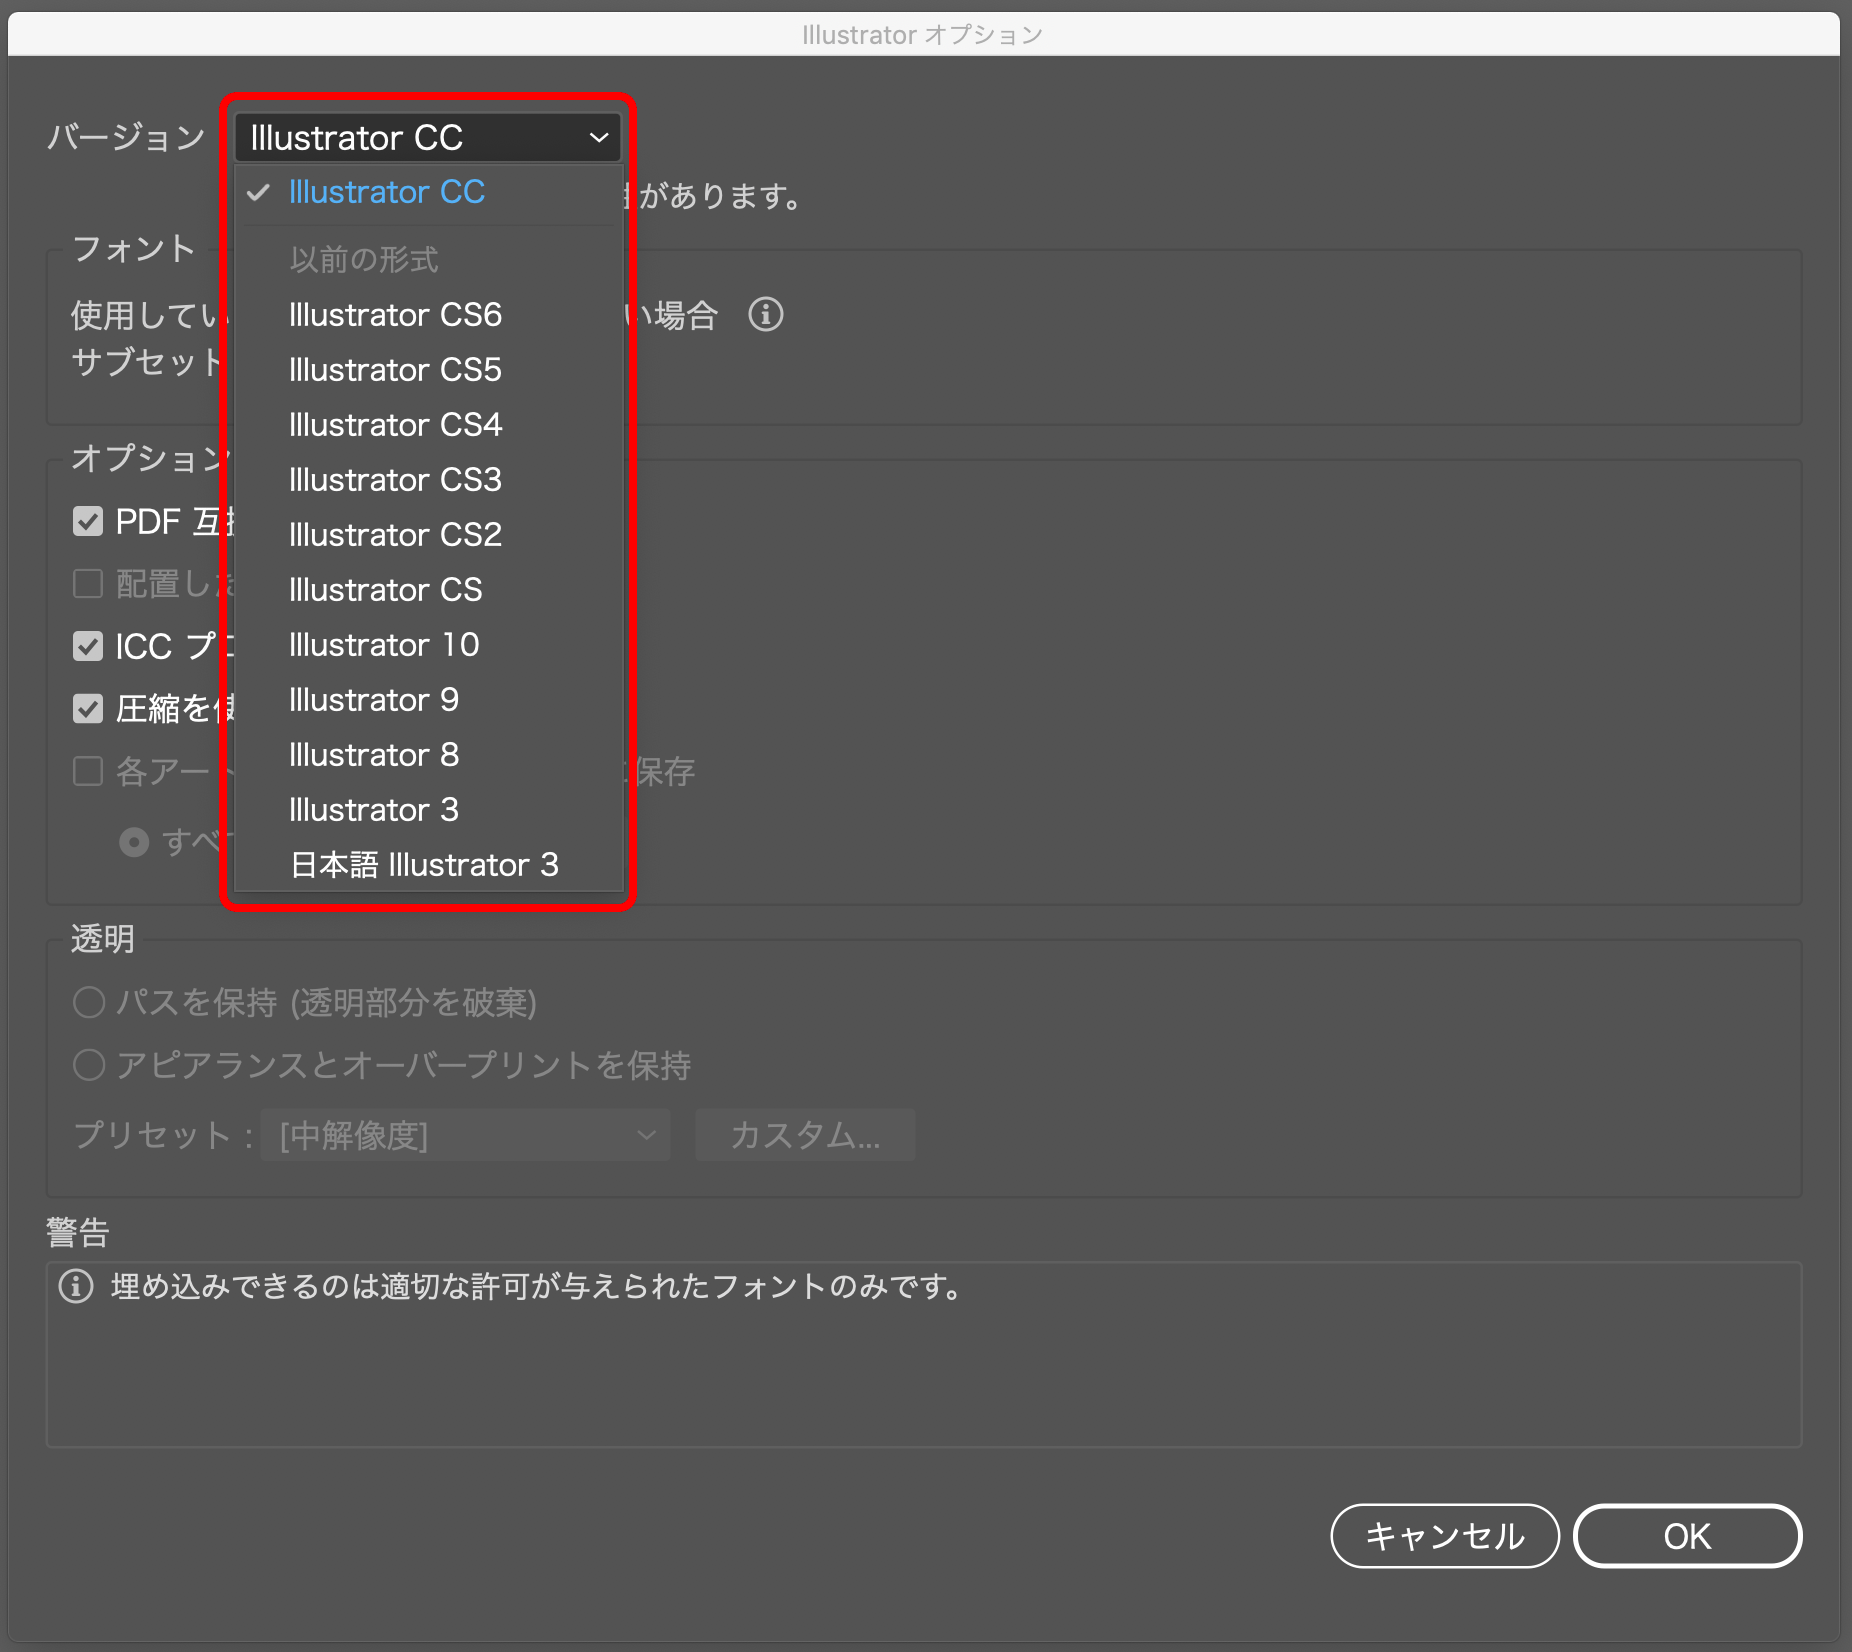Toggle the 圧縮を使用 compression checkbox
This screenshot has height=1652, width=1852.
pos(88,709)
